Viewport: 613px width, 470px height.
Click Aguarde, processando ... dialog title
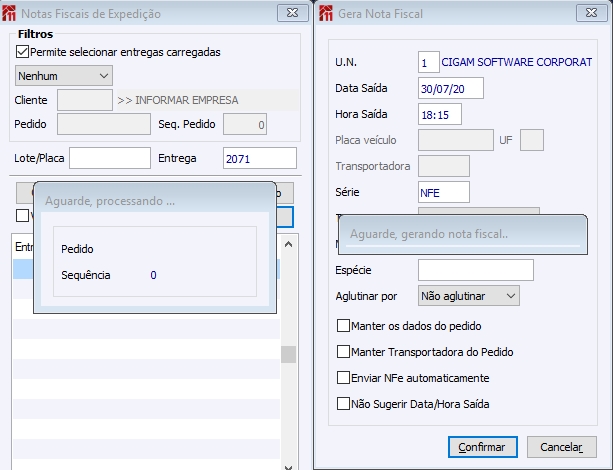(110, 201)
